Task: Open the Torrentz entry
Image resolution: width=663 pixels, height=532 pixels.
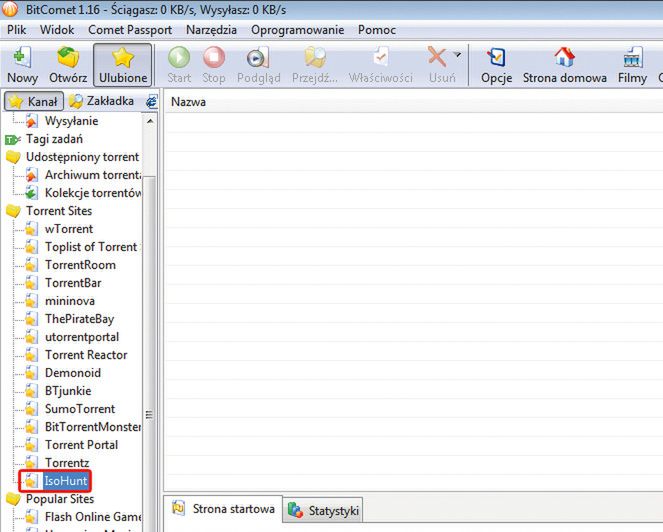Action: (67, 463)
